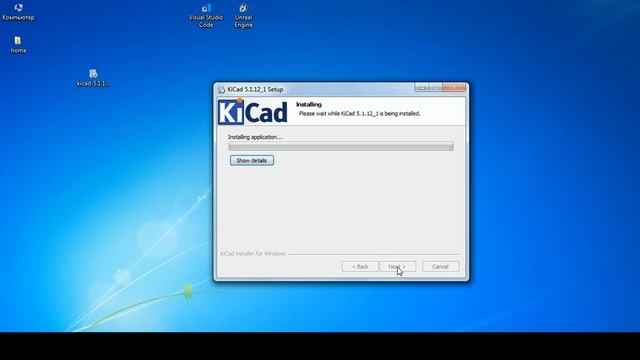Screen dimensions: 640x360
Task: Minimize the KiCad Setup window
Action: click(x=422, y=88)
